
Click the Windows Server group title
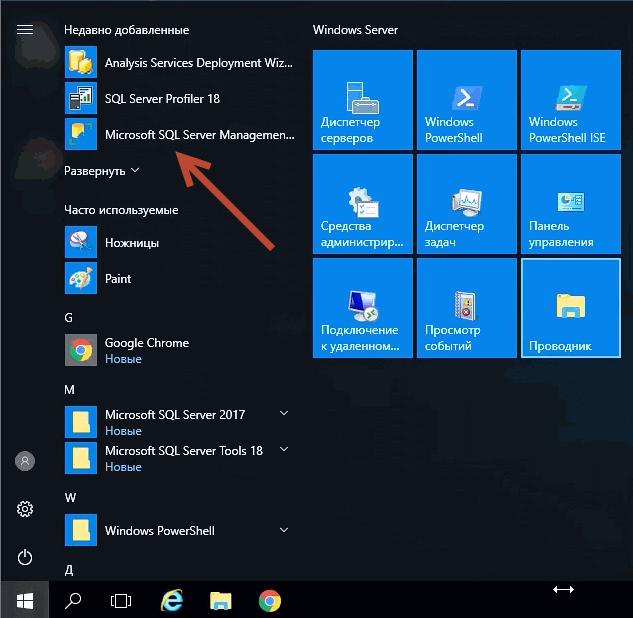[x=355, y=30]
